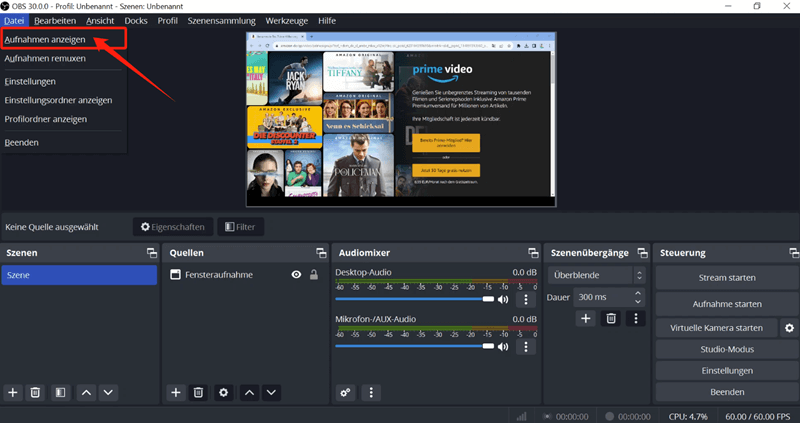This screenshot has height=423, width=800.
Task: Move source down in Quellen list
Action: [x=271, y=392]
